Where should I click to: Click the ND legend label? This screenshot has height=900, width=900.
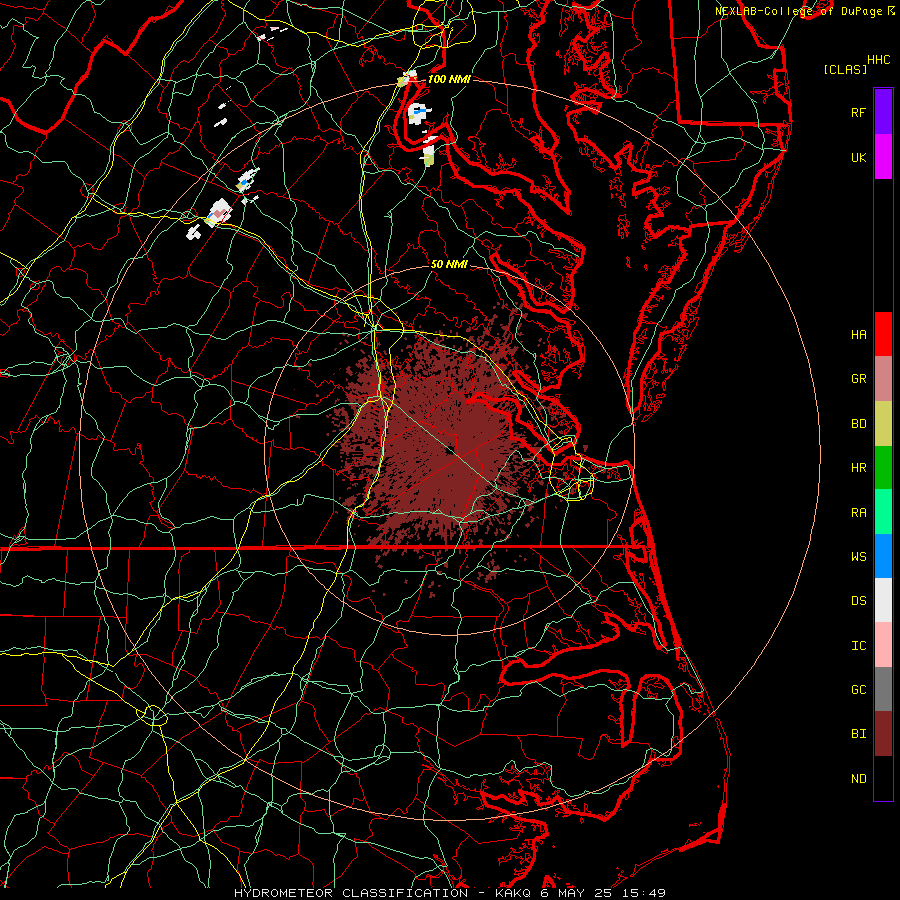tap(858, 779)
